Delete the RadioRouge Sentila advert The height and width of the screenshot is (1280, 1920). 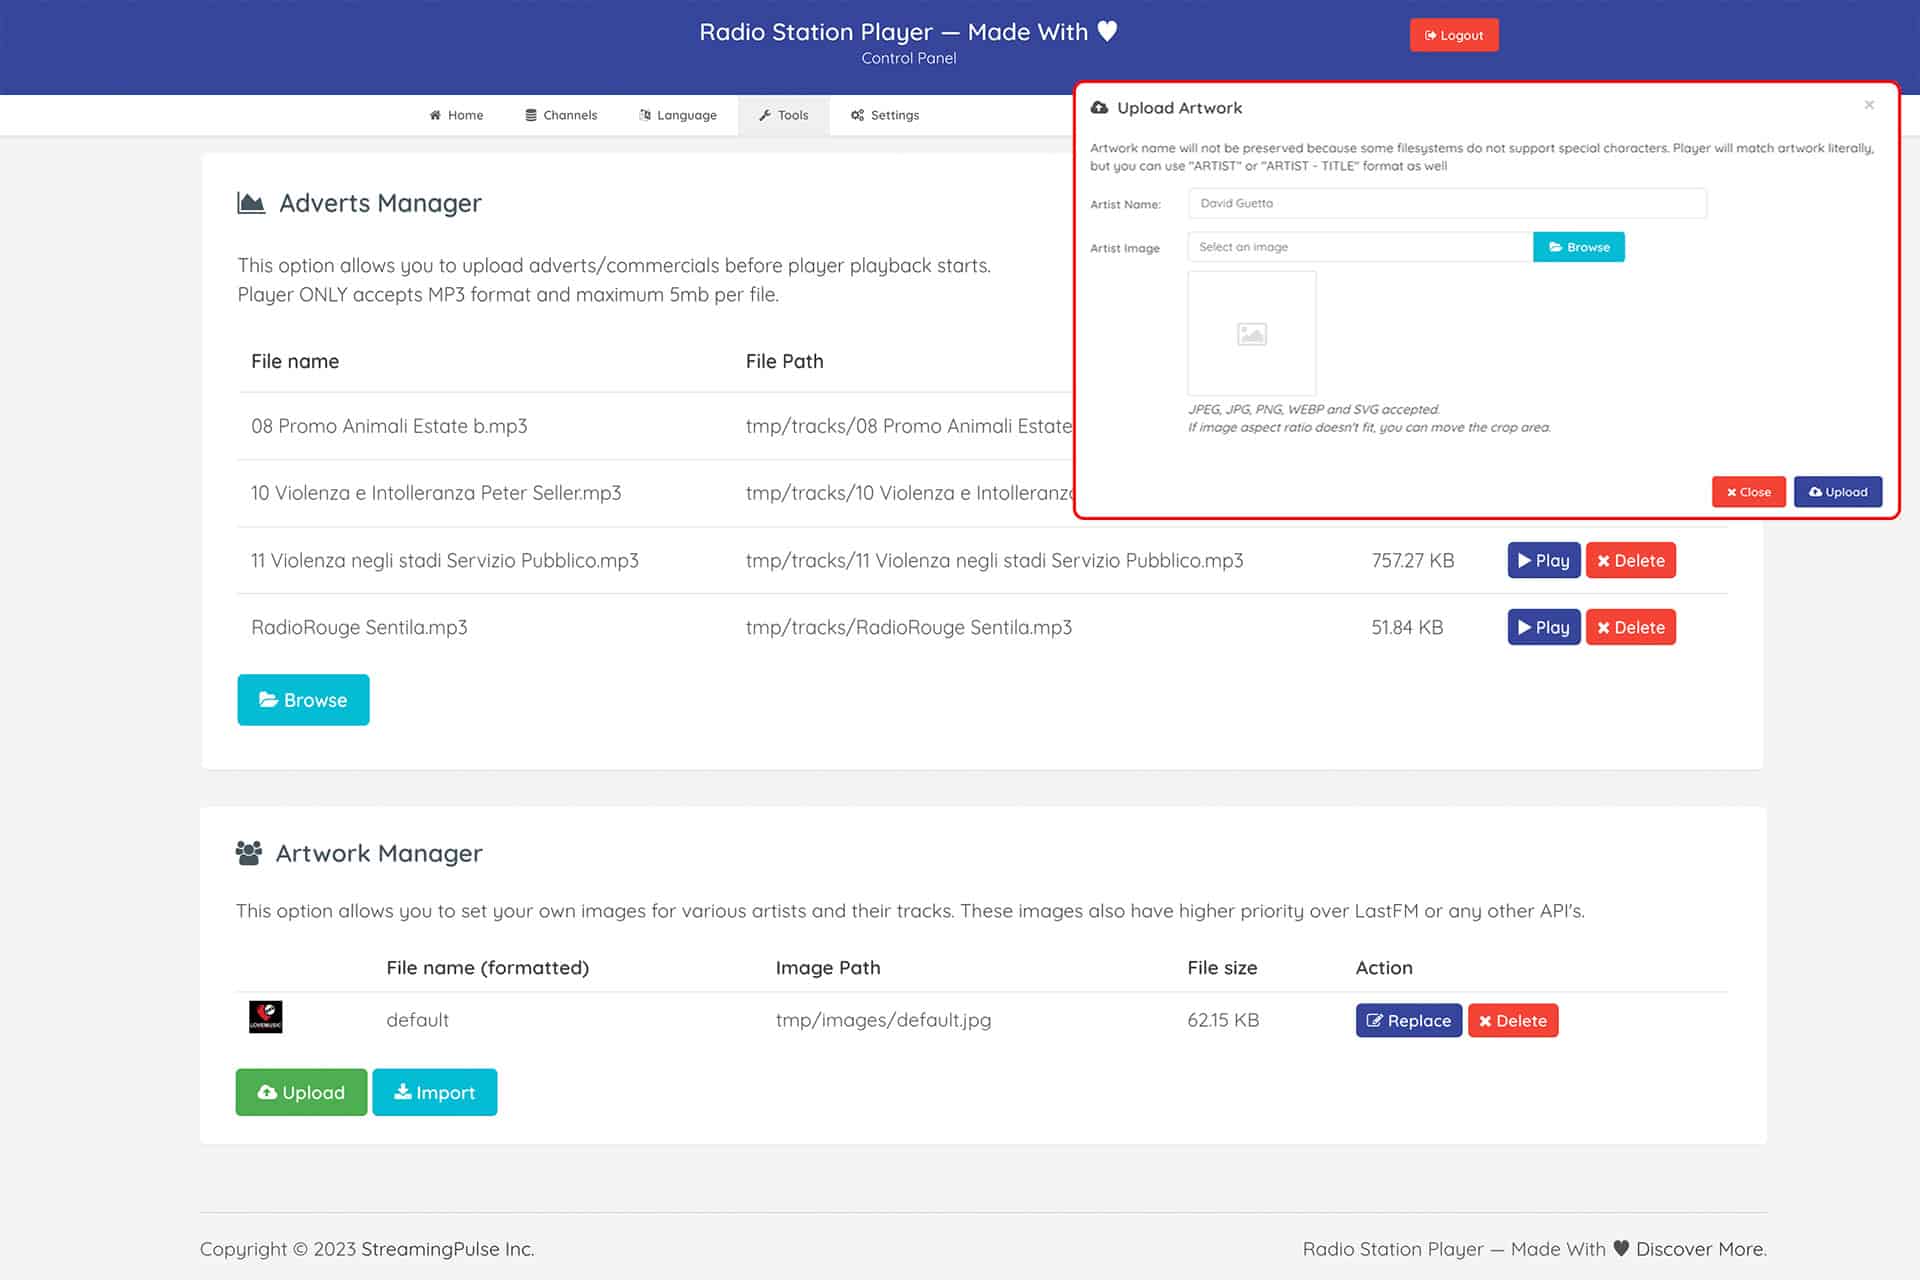tap(1630, 627)
